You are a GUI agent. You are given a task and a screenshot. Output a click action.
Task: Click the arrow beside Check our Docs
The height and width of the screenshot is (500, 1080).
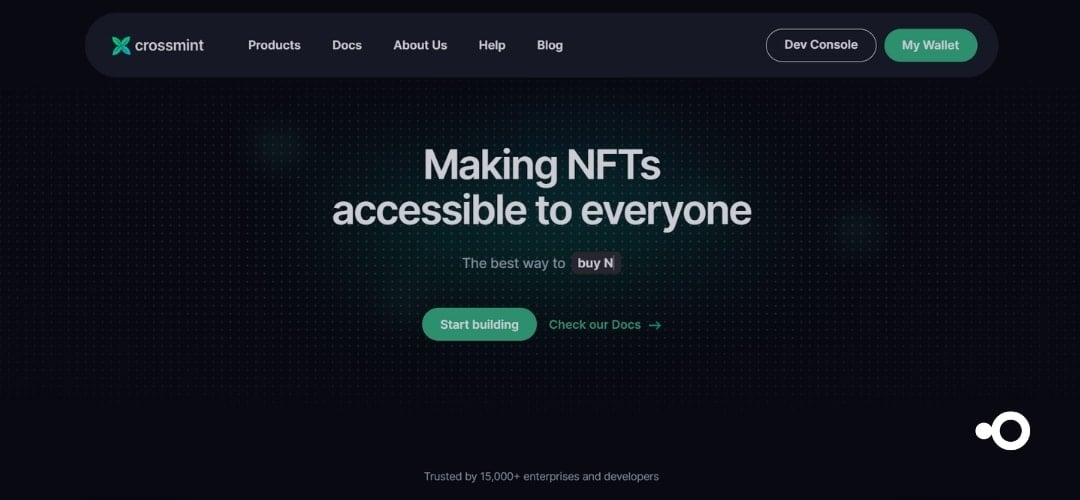pyautogui.click(x=654, y=325)
